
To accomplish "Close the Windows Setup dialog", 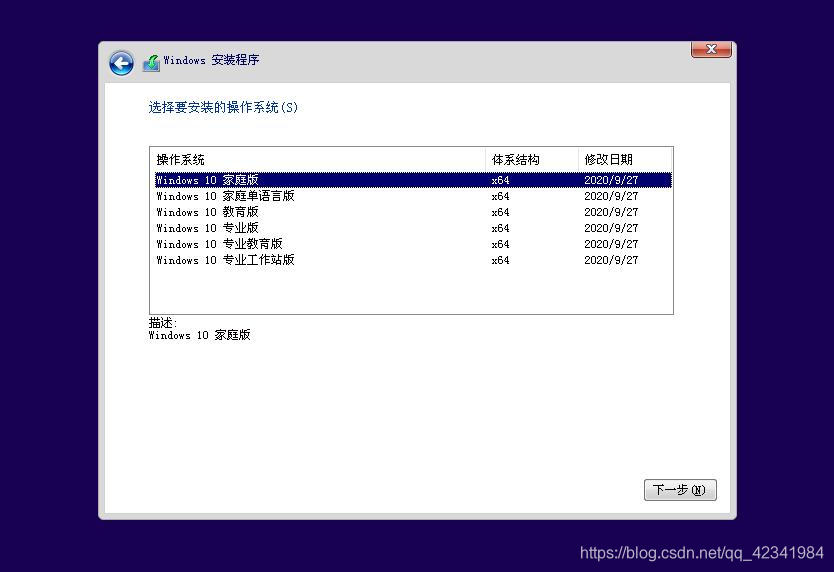I will tap(711, 49).
